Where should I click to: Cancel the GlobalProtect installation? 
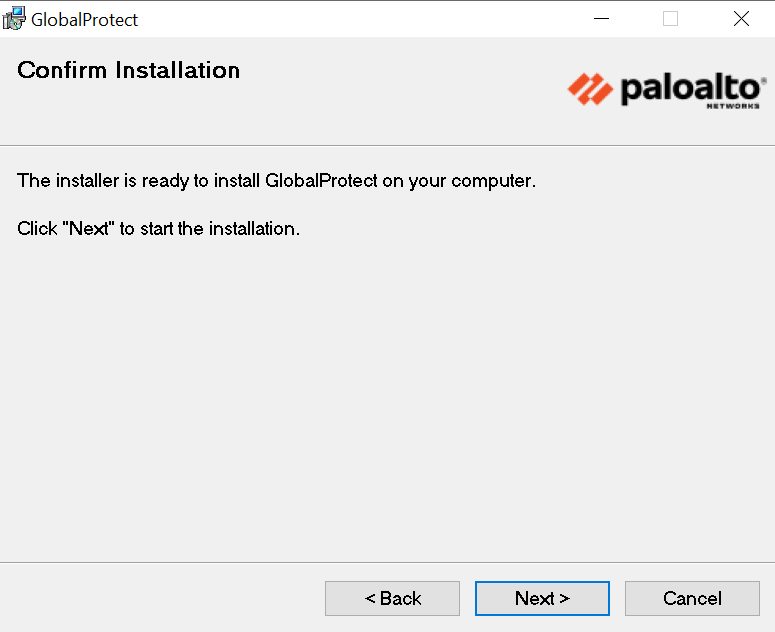click(692, 599)
